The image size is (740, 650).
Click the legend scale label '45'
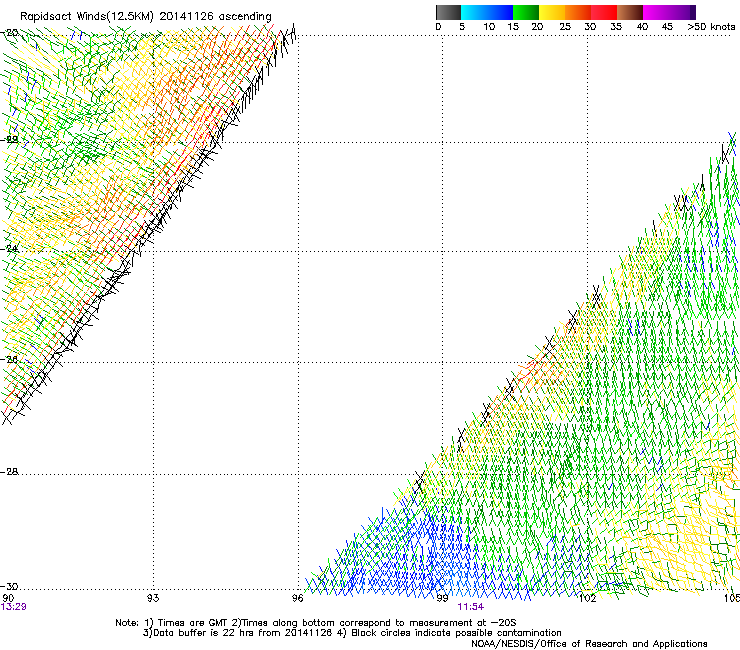tap(667, 27)
